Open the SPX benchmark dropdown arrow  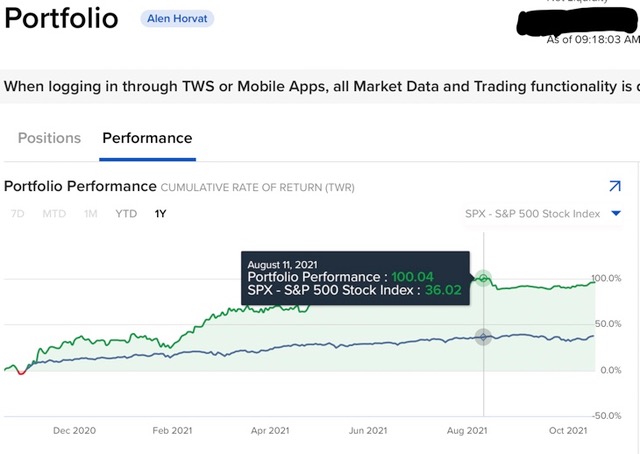pyautogui.click(x=616, y=213)
